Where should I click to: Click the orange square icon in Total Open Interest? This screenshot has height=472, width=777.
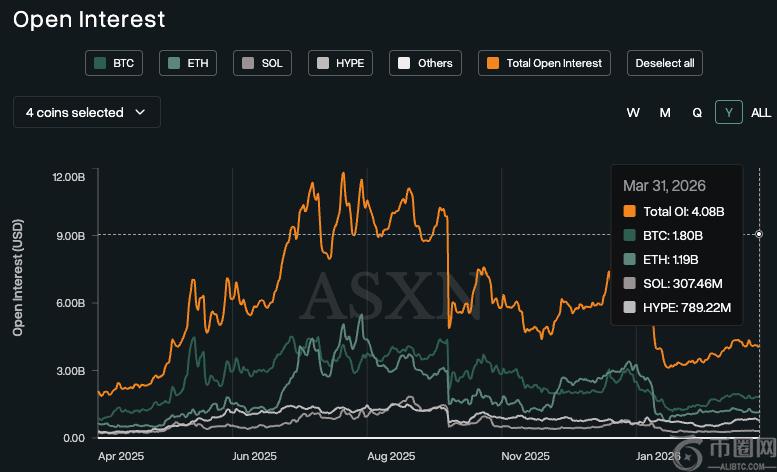coord(493,63)
